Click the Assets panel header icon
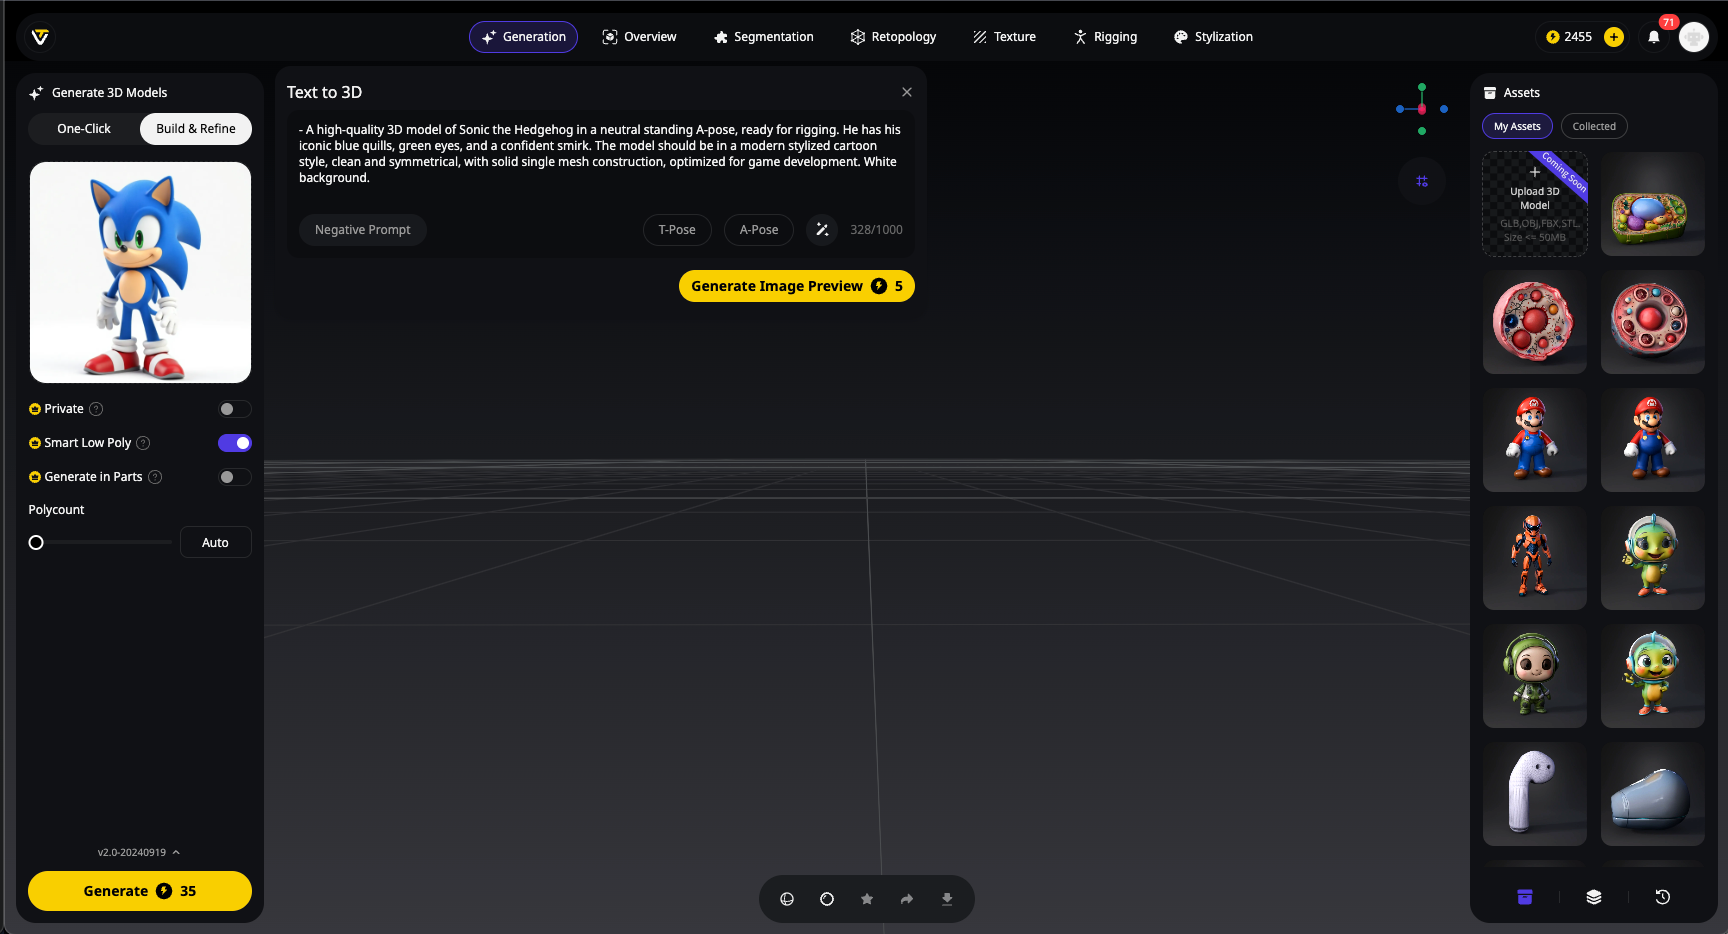 (x=1490, y=93)
